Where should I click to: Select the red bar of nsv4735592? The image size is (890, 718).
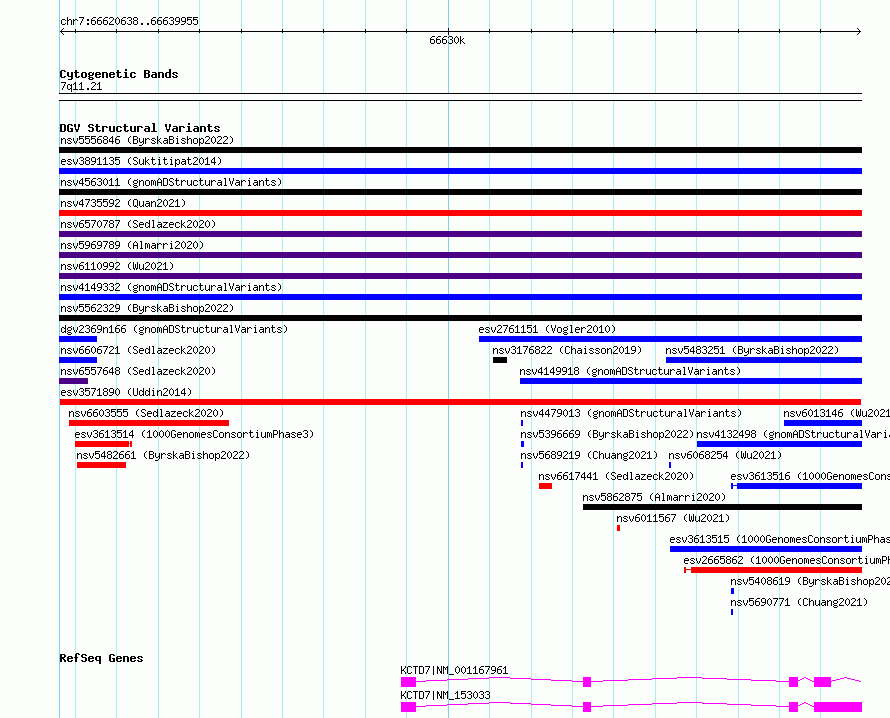[x=460, y=213]
